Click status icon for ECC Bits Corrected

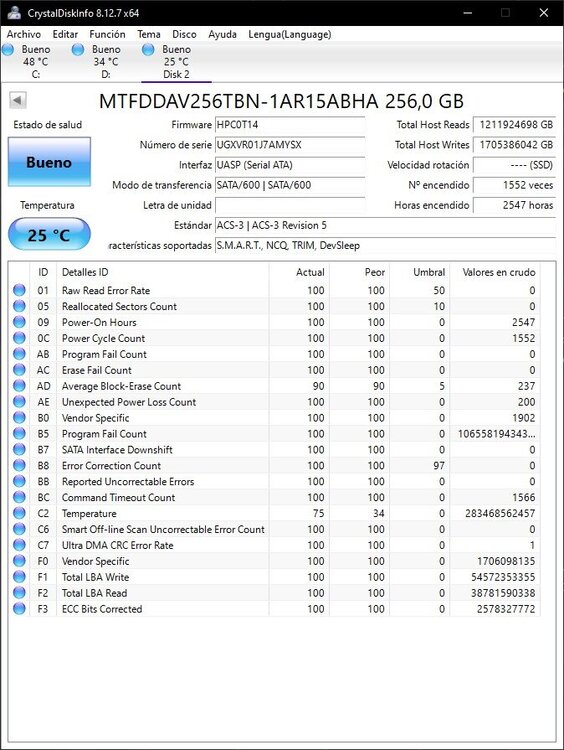tap(19, 609)
